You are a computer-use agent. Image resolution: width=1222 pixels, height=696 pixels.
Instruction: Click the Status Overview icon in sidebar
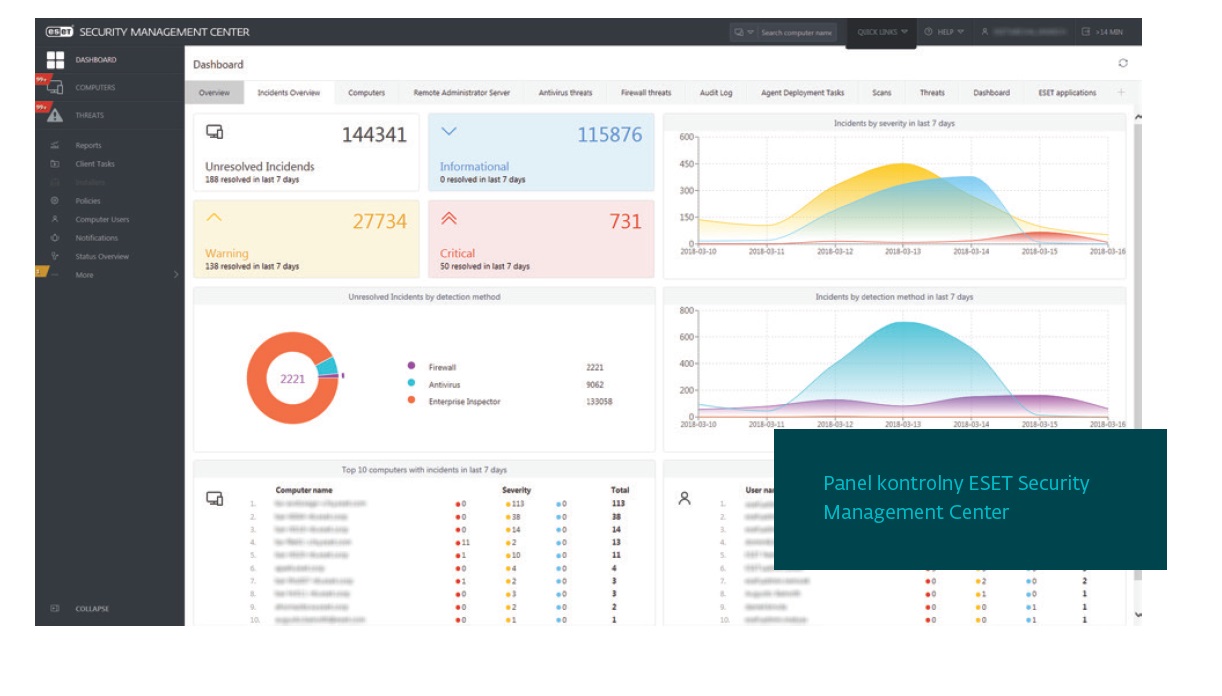coord(55,256)
